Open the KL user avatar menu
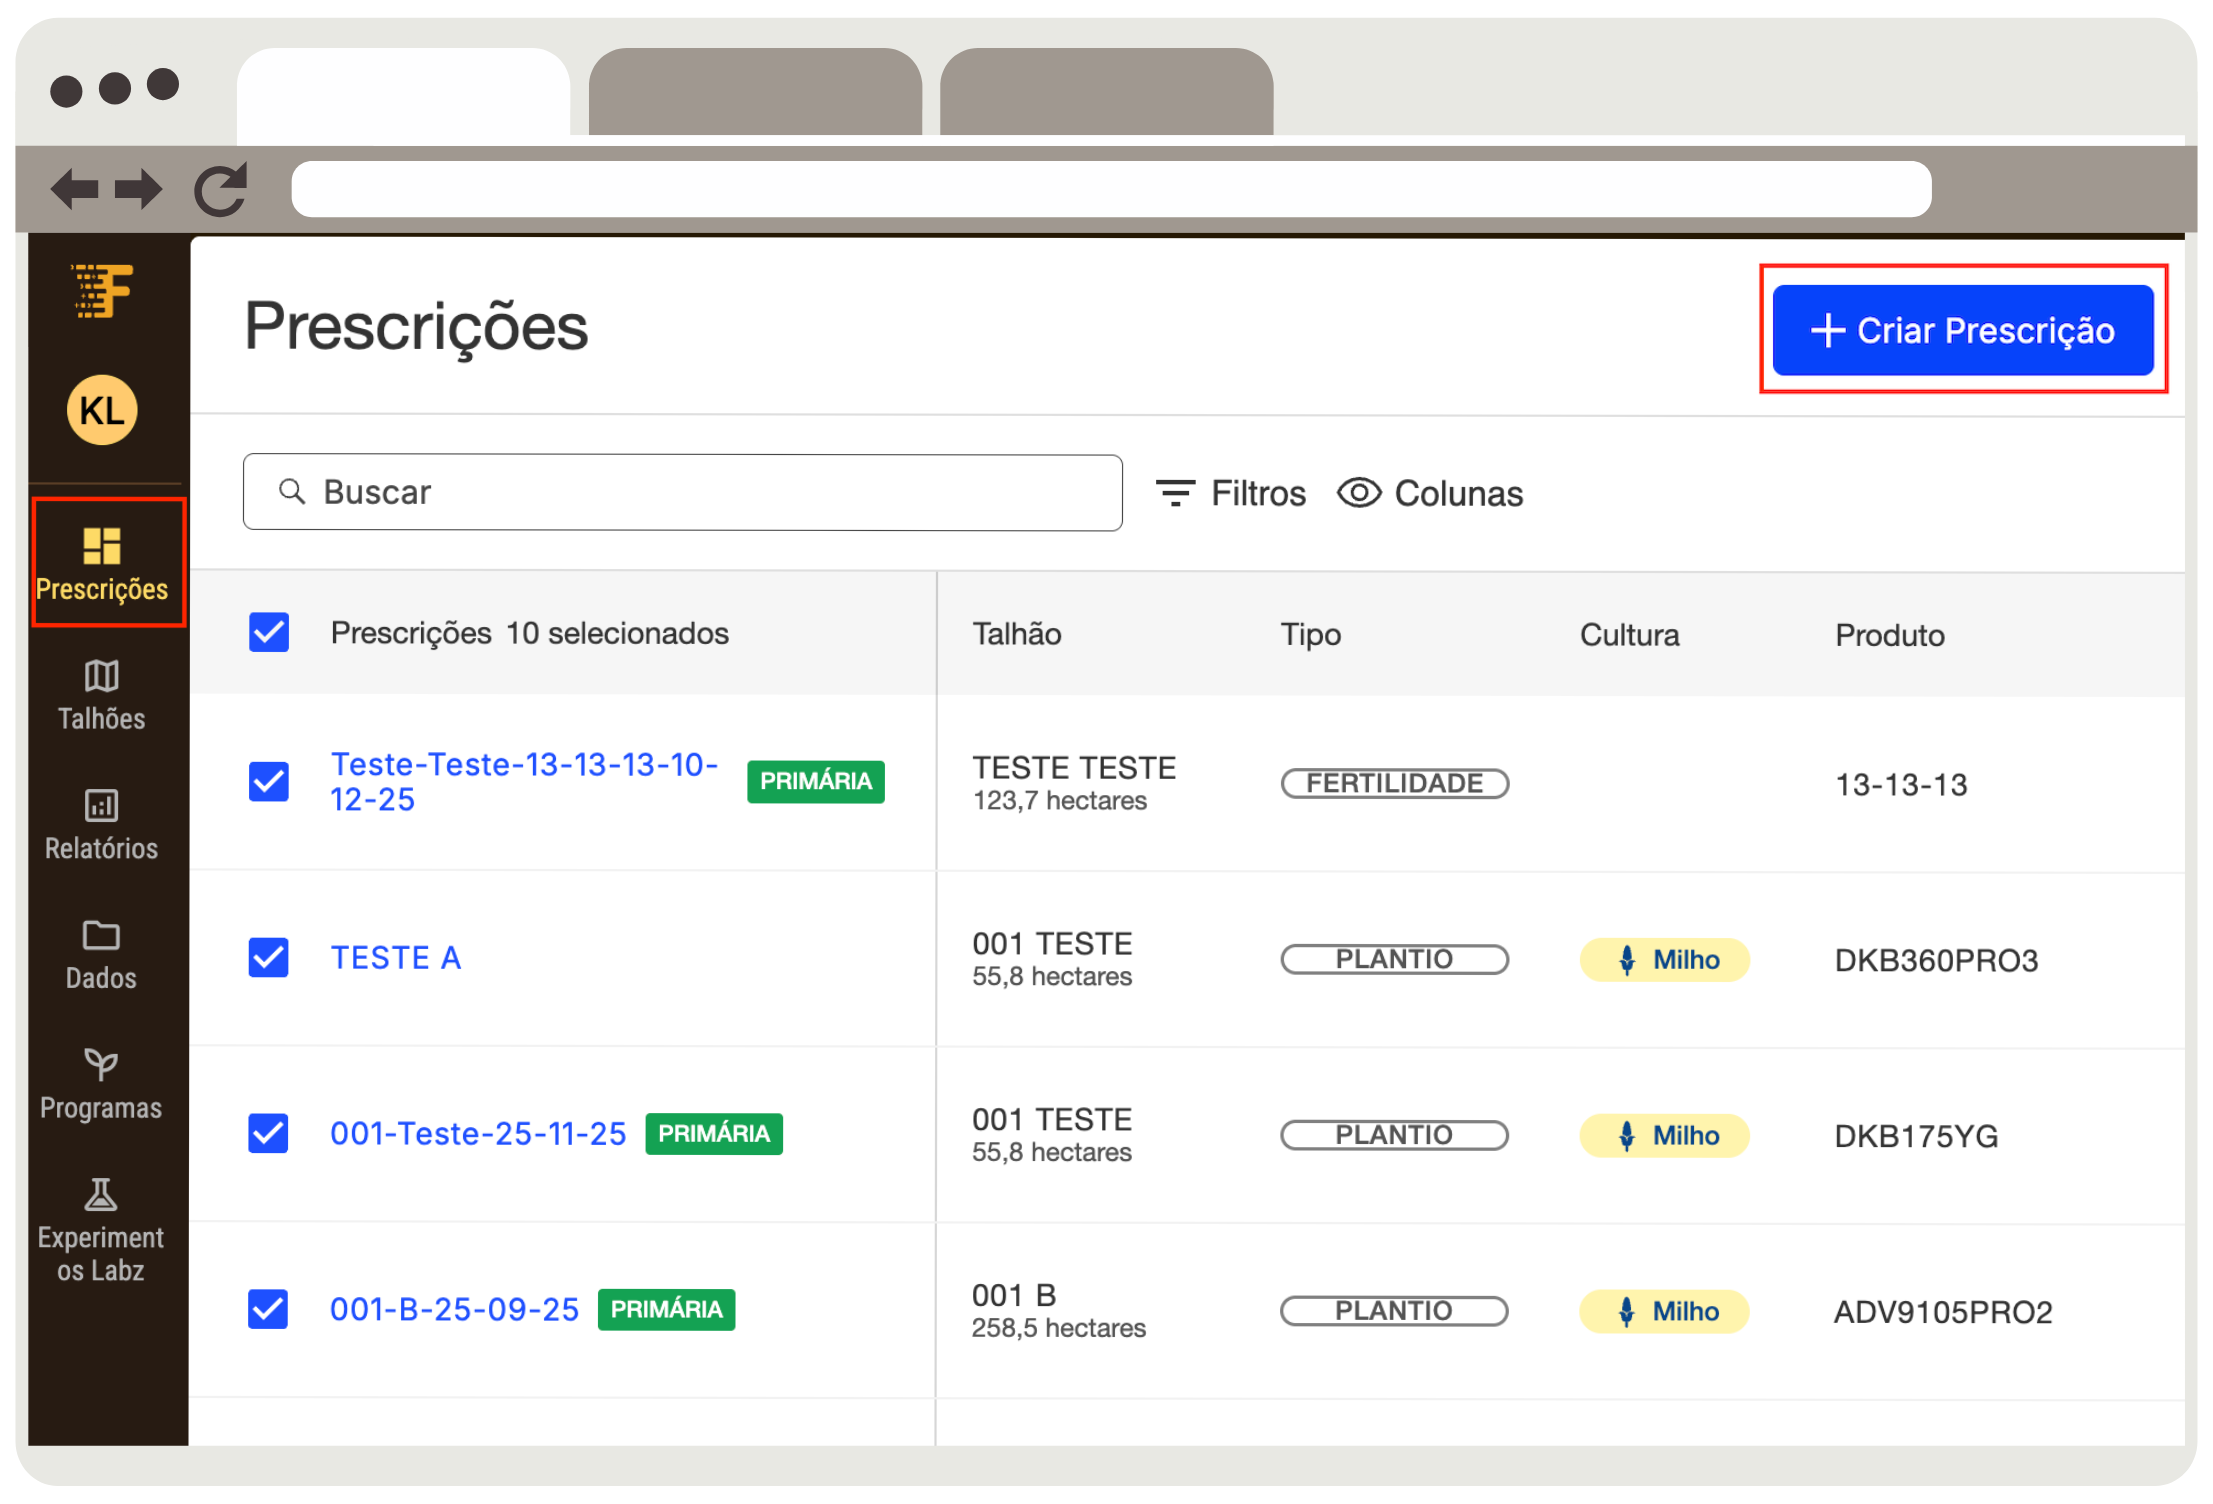The height and width of the screenshot is (1504, 2213). [x=101, y=410]
